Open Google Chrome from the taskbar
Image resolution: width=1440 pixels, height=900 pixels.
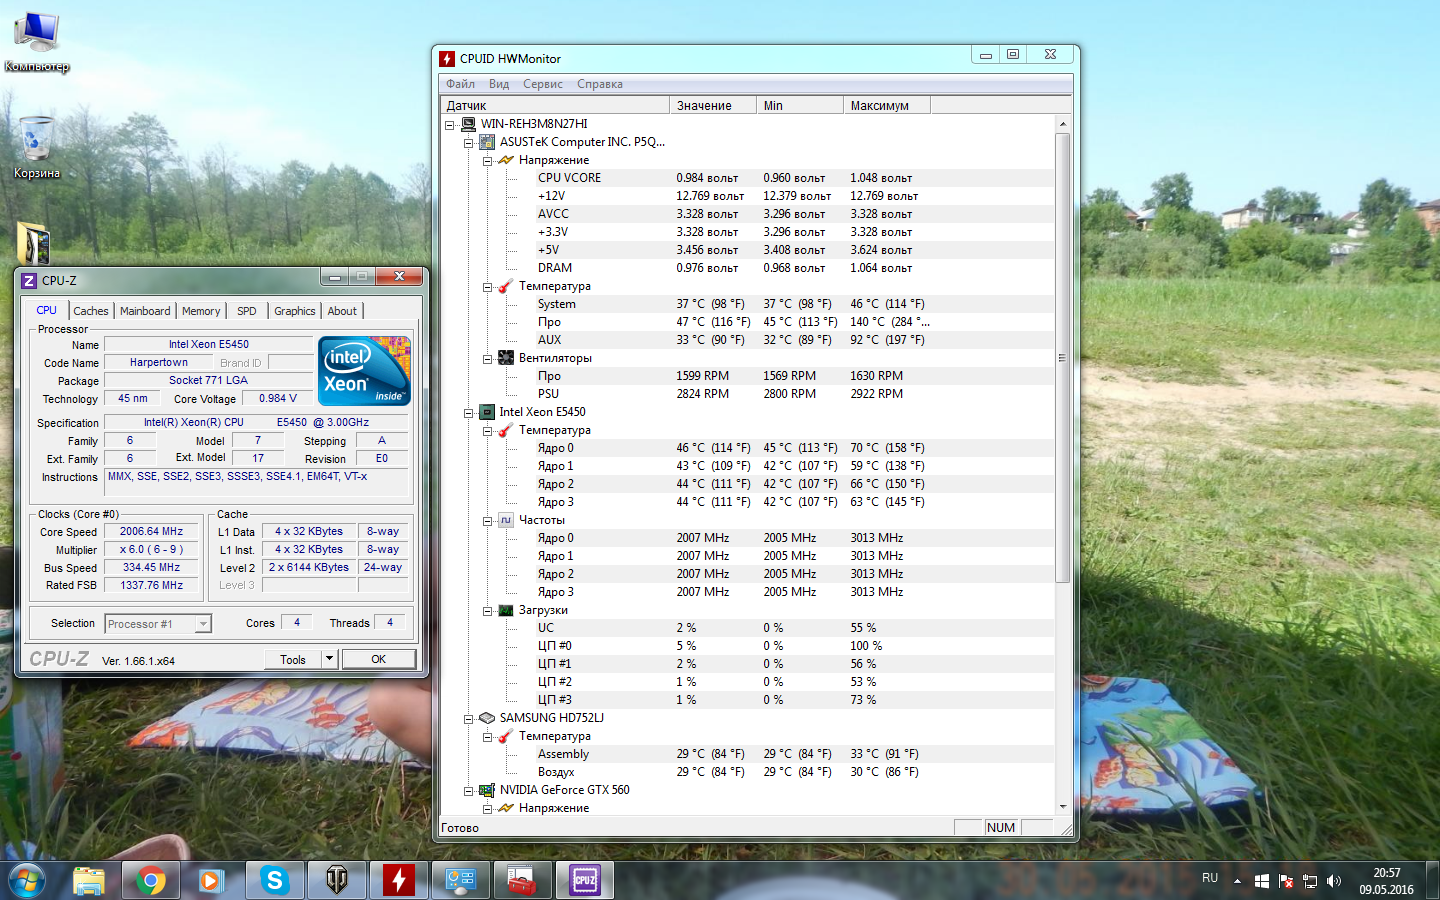(151, 880)
